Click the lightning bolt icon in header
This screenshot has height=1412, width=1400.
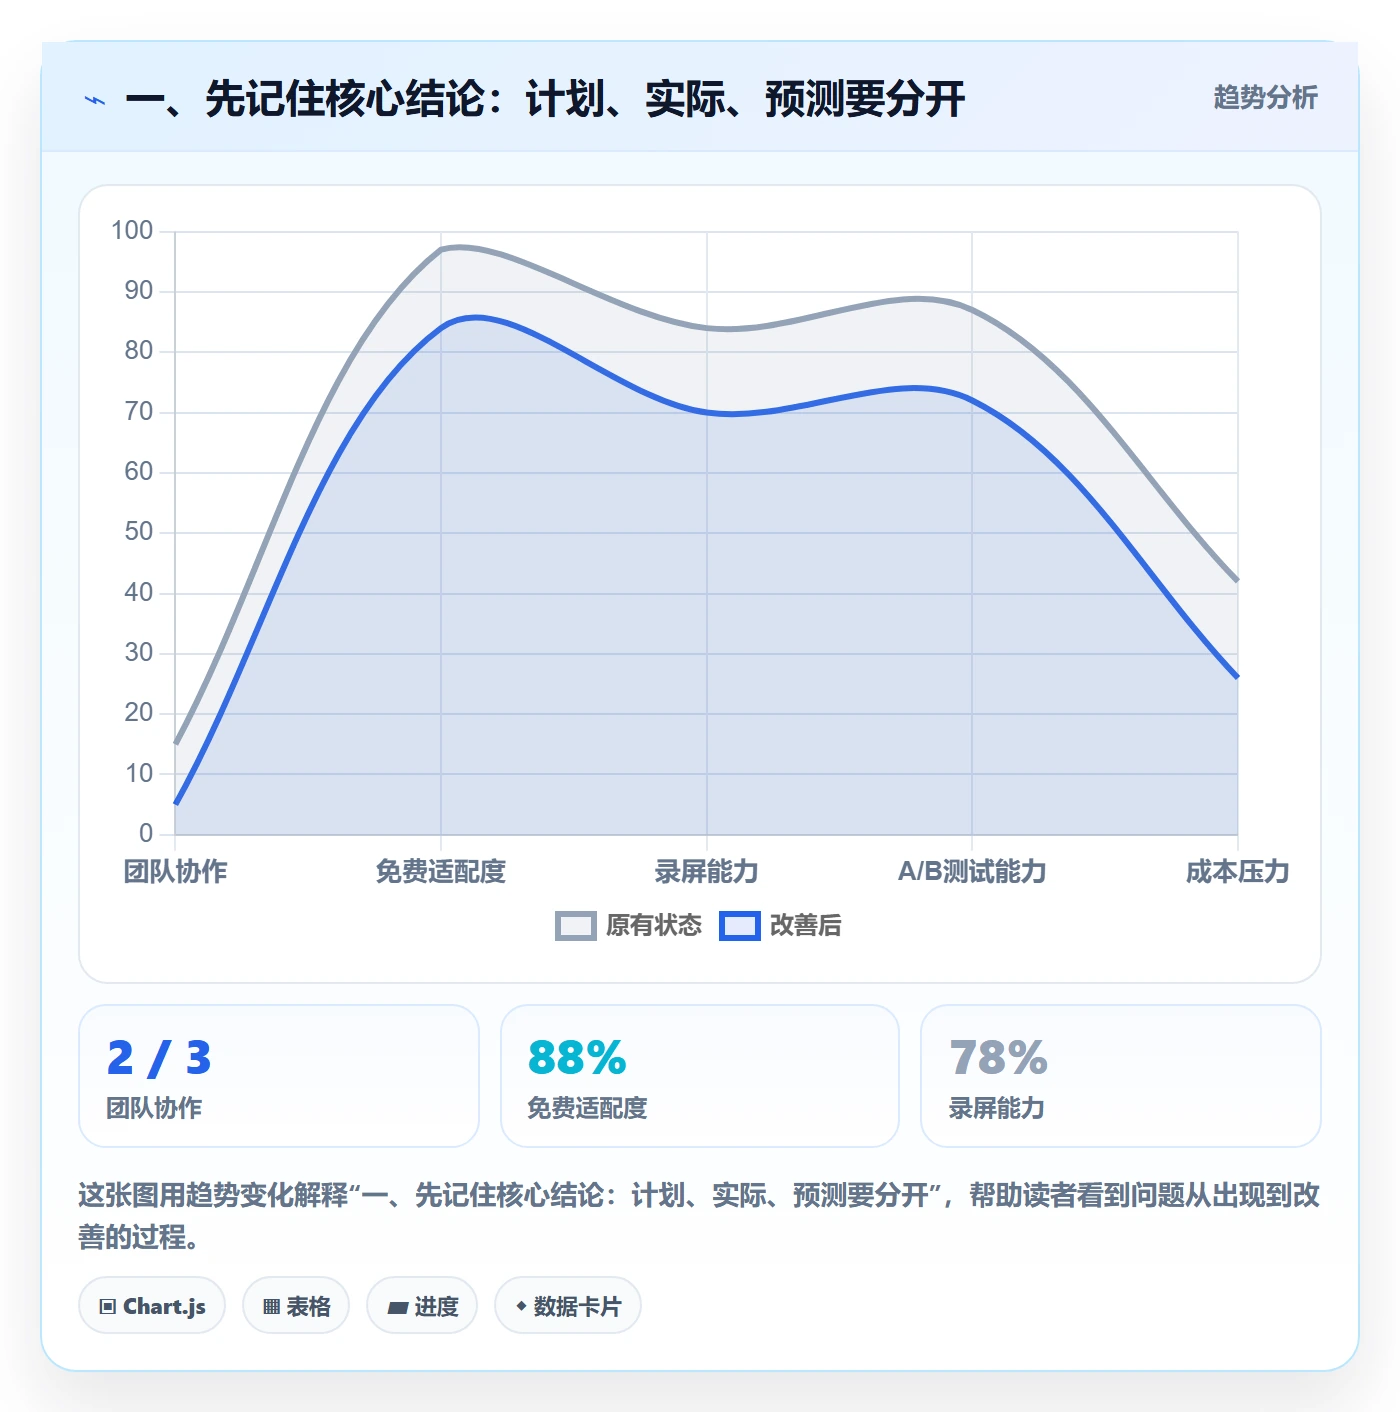click(x=95, y=100)
